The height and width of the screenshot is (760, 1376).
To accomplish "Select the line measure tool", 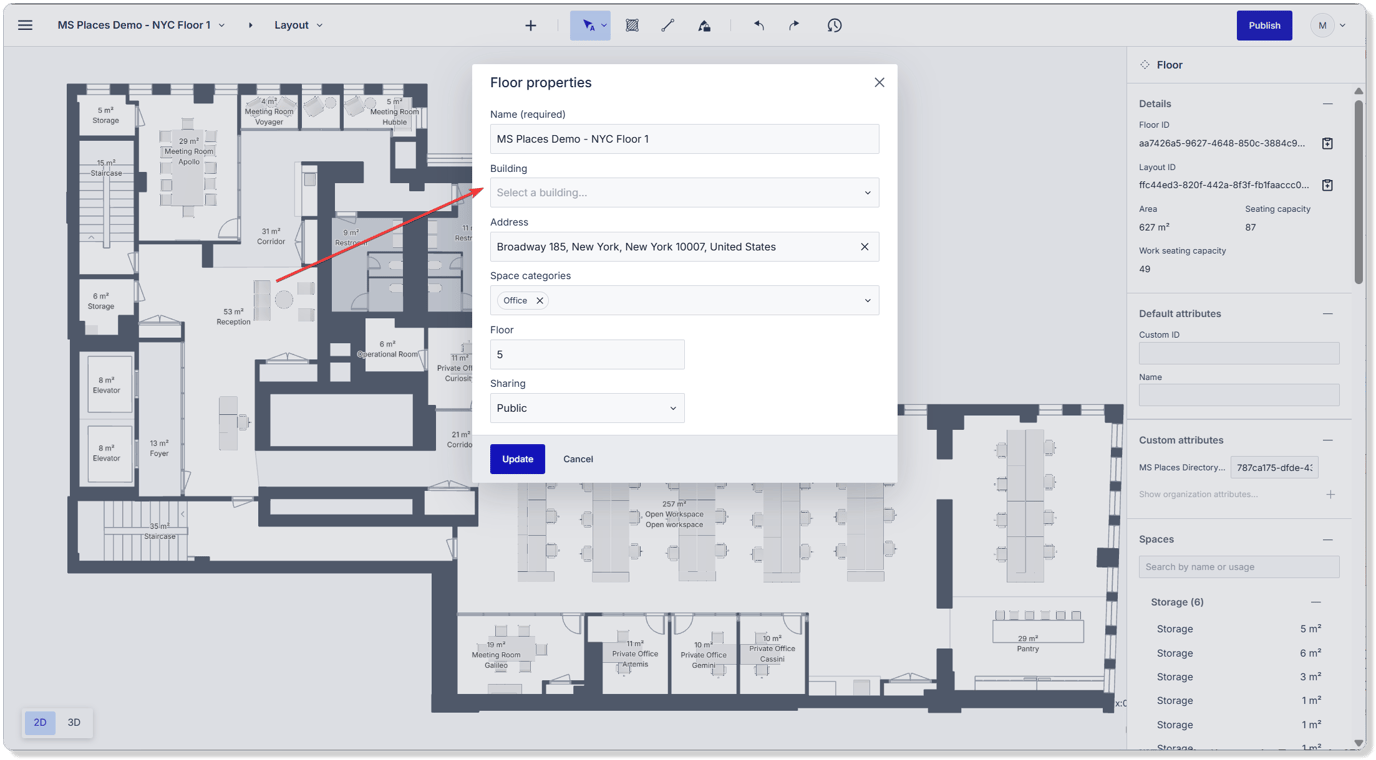I will 668,25.
